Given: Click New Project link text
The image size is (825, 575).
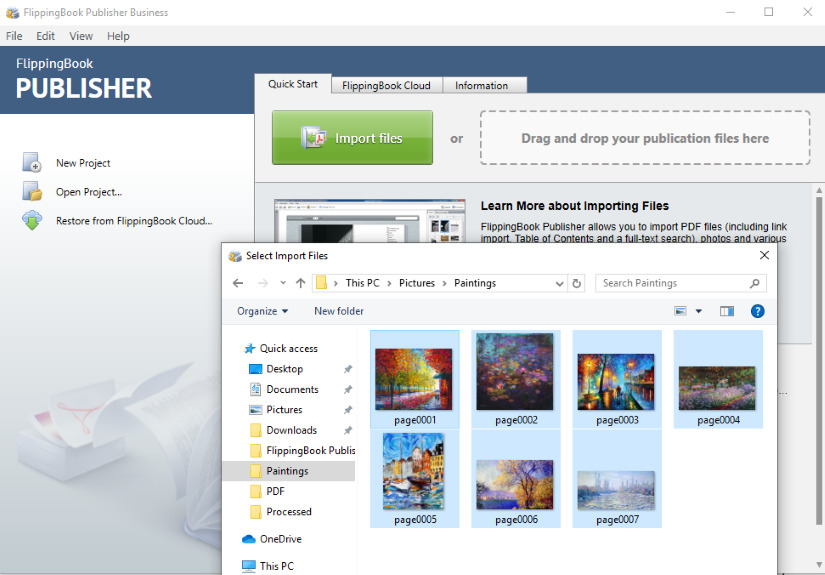Looking at the screenshot, I should 83,163.
